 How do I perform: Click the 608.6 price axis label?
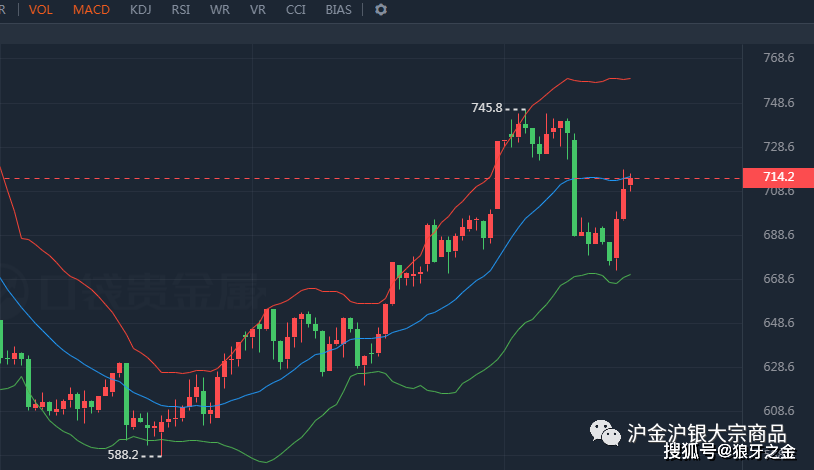click(x=779, y=411)
